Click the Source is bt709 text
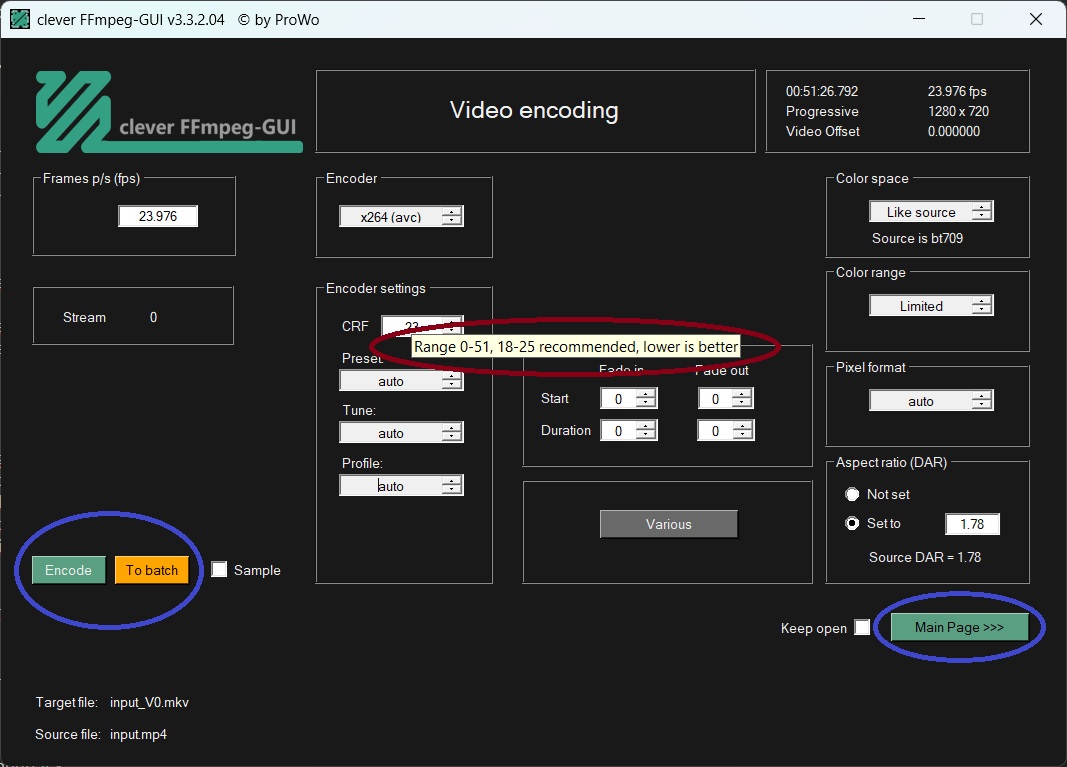Viewport: 1067px width, 767px height. coord(917,238)
